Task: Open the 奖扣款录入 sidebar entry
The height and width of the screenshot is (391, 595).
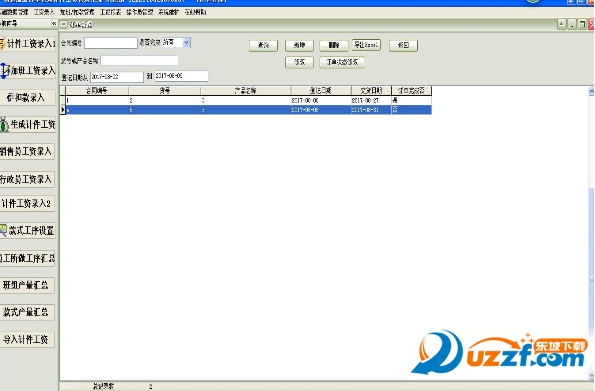Action: [28, 98]
